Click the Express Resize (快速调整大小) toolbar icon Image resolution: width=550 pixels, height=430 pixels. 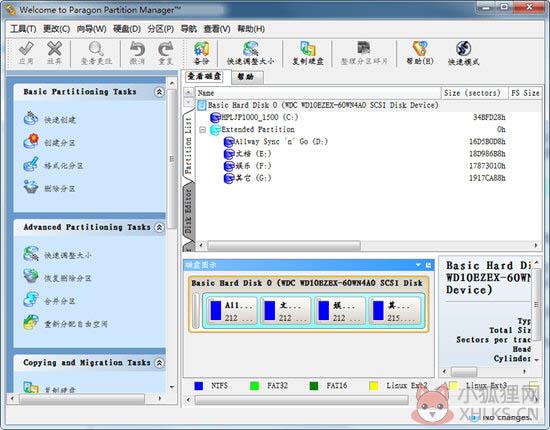(250, 49)
